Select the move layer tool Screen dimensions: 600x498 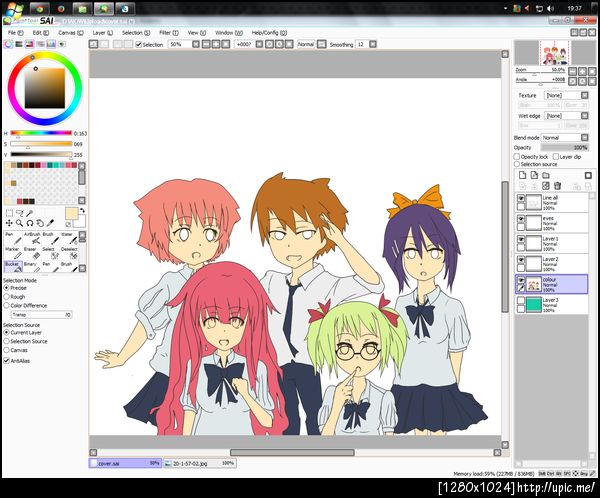[9, 223]
